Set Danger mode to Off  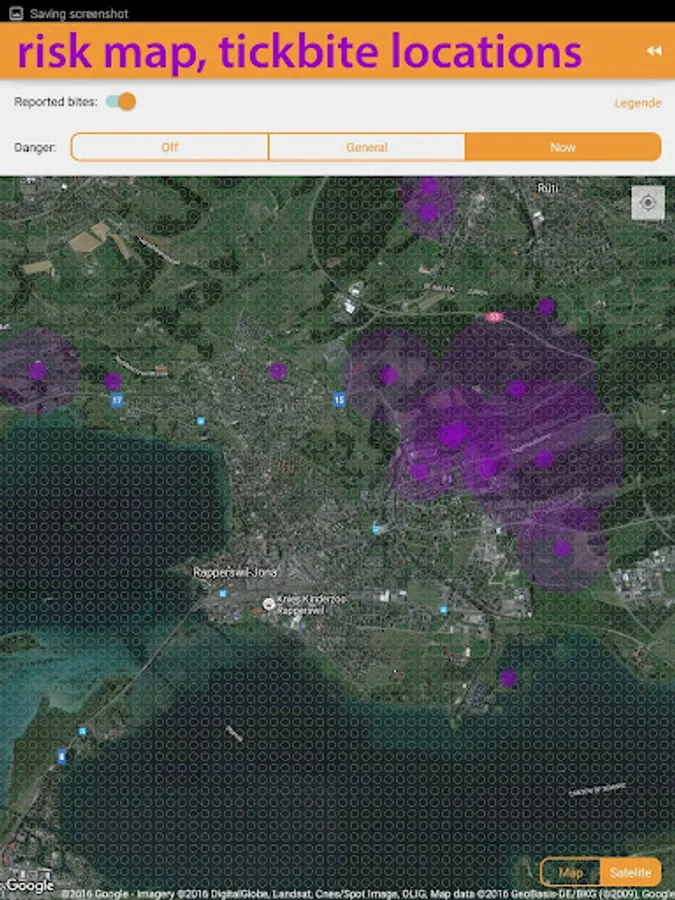pyautogui.click(x=170, y=148)
